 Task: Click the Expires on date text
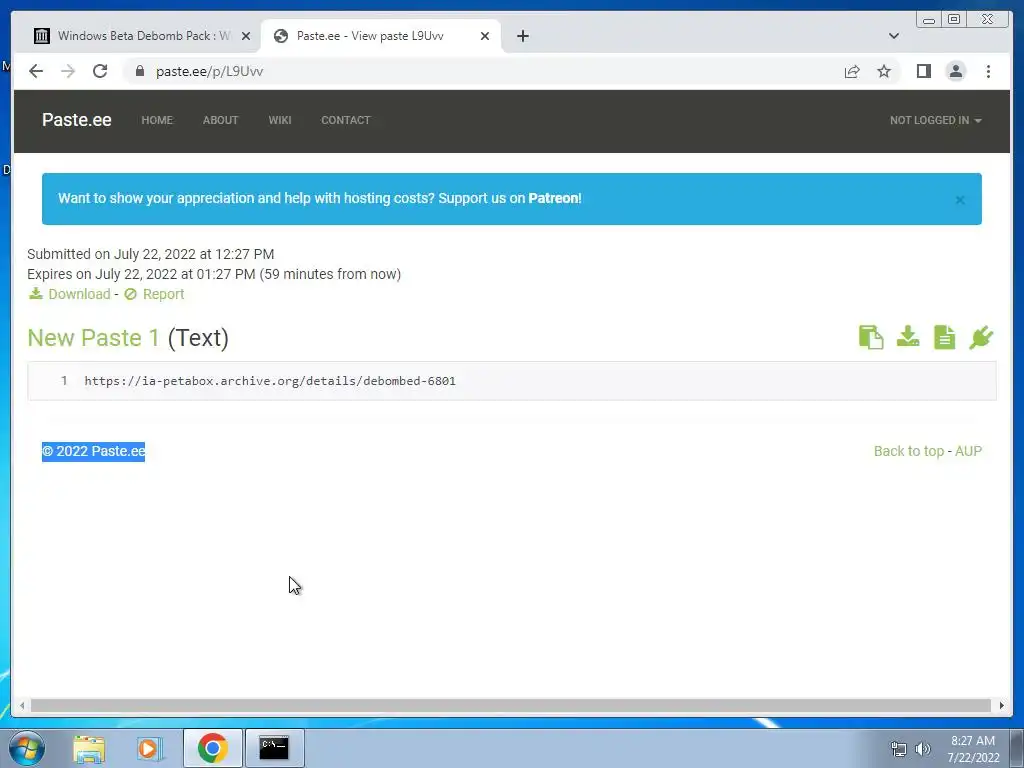(x=214, y=274)
